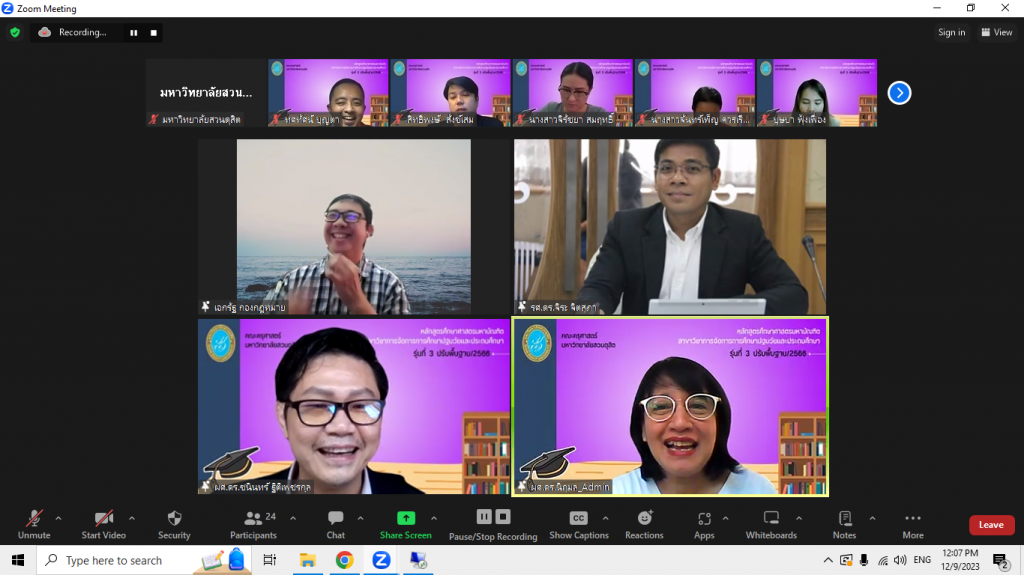Image resolution: width=1024 pixels, height=575 pixels.
Task: Open the Notes icon
Action: (x=844, y=518)
